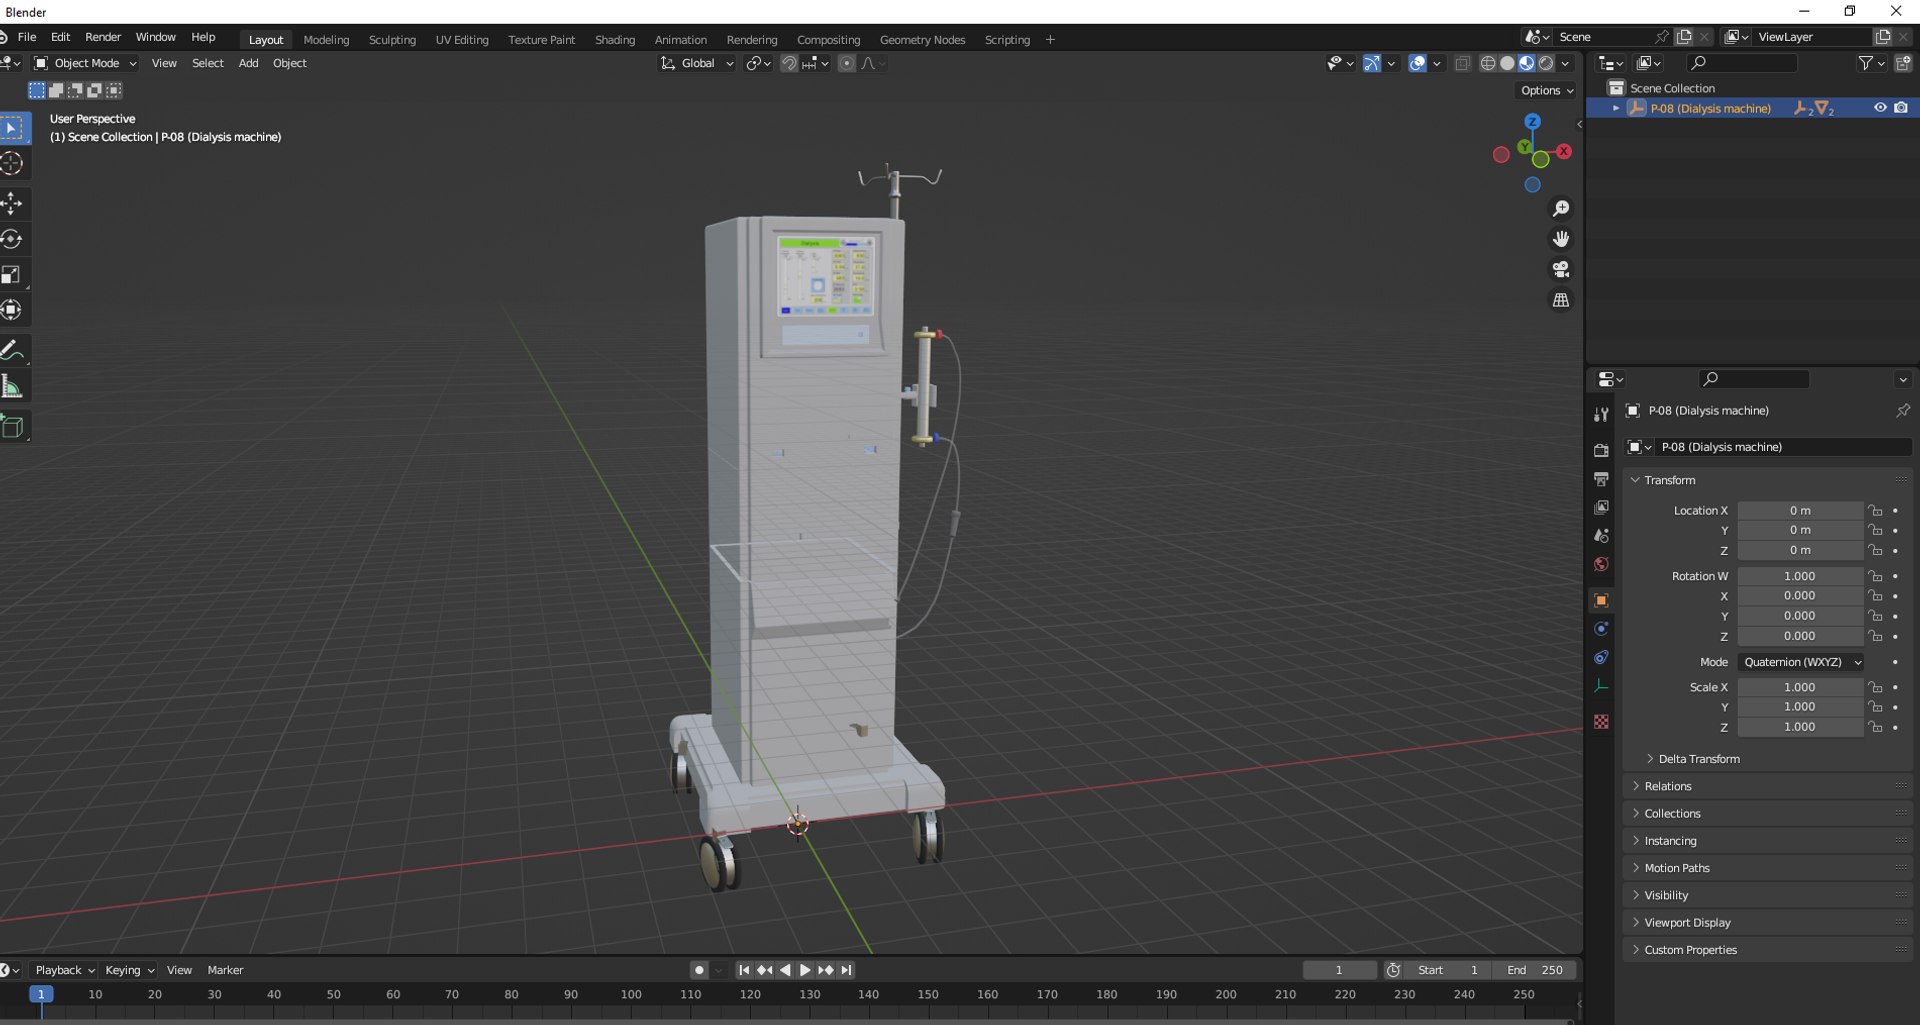The width and height of the screenshot is (1920, 1025).
Task: Open the timeline Marker menu
Action: point(225,970)
